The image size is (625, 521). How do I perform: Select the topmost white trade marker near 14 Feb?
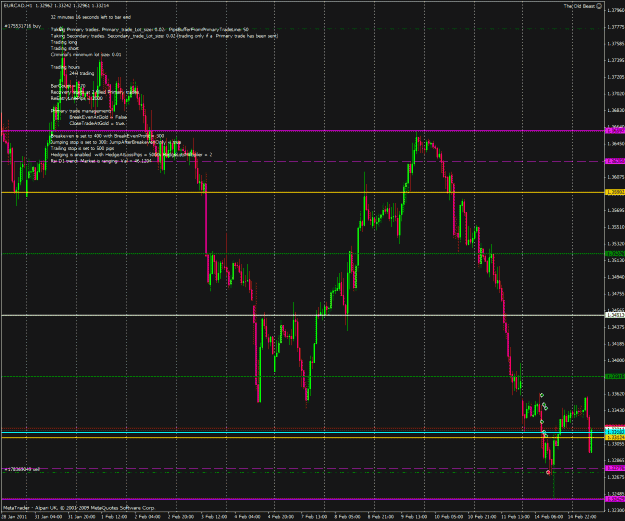click(542, 395)
